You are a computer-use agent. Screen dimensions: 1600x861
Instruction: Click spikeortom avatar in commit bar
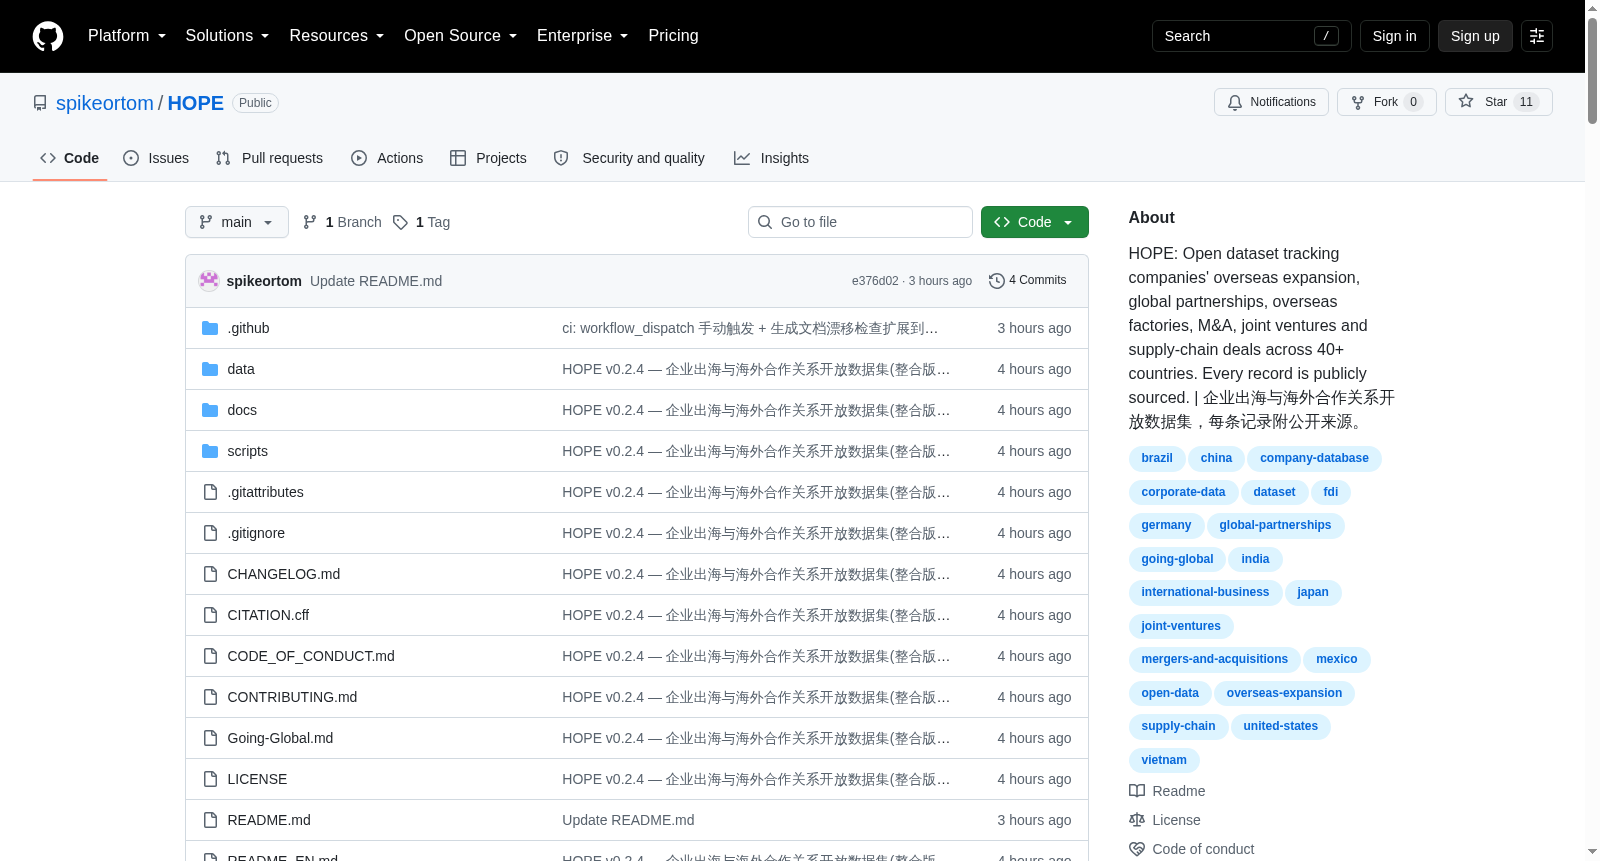(x=209, y=281)
